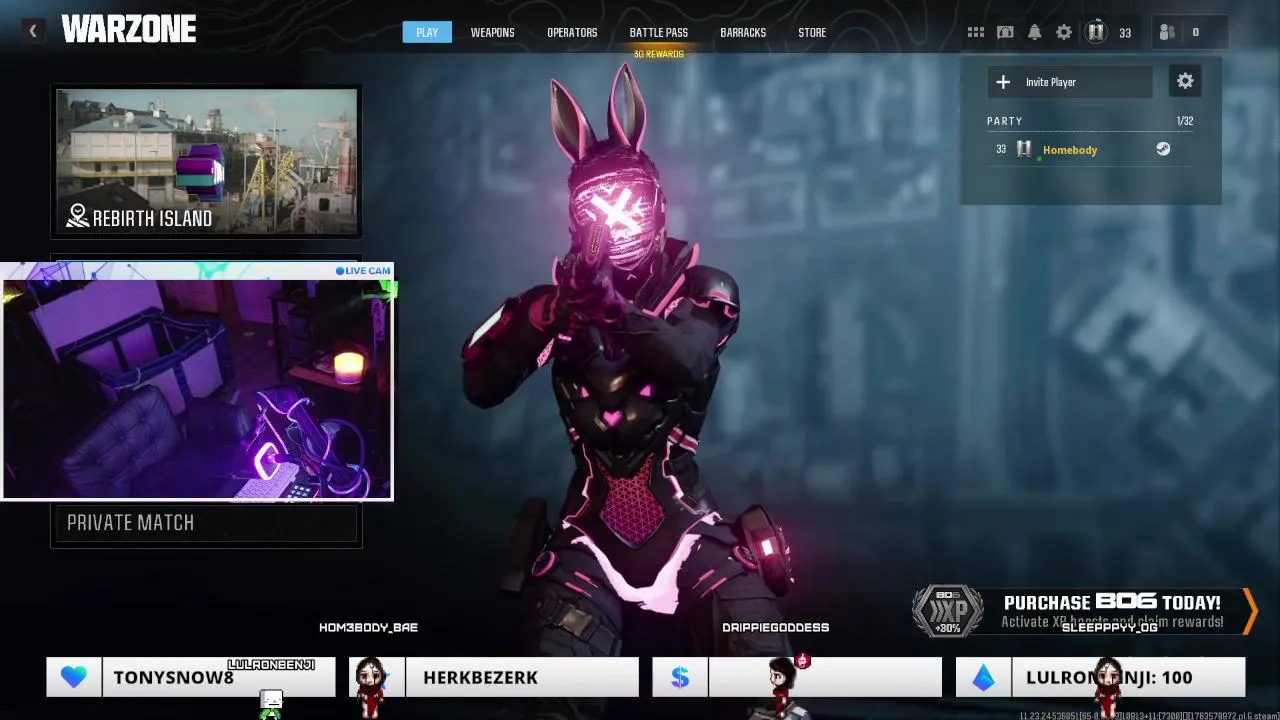Viewport: 1280px width, 720px height.
Task: Click the rank icon next to Homebody
Action: pos(1024,149)
